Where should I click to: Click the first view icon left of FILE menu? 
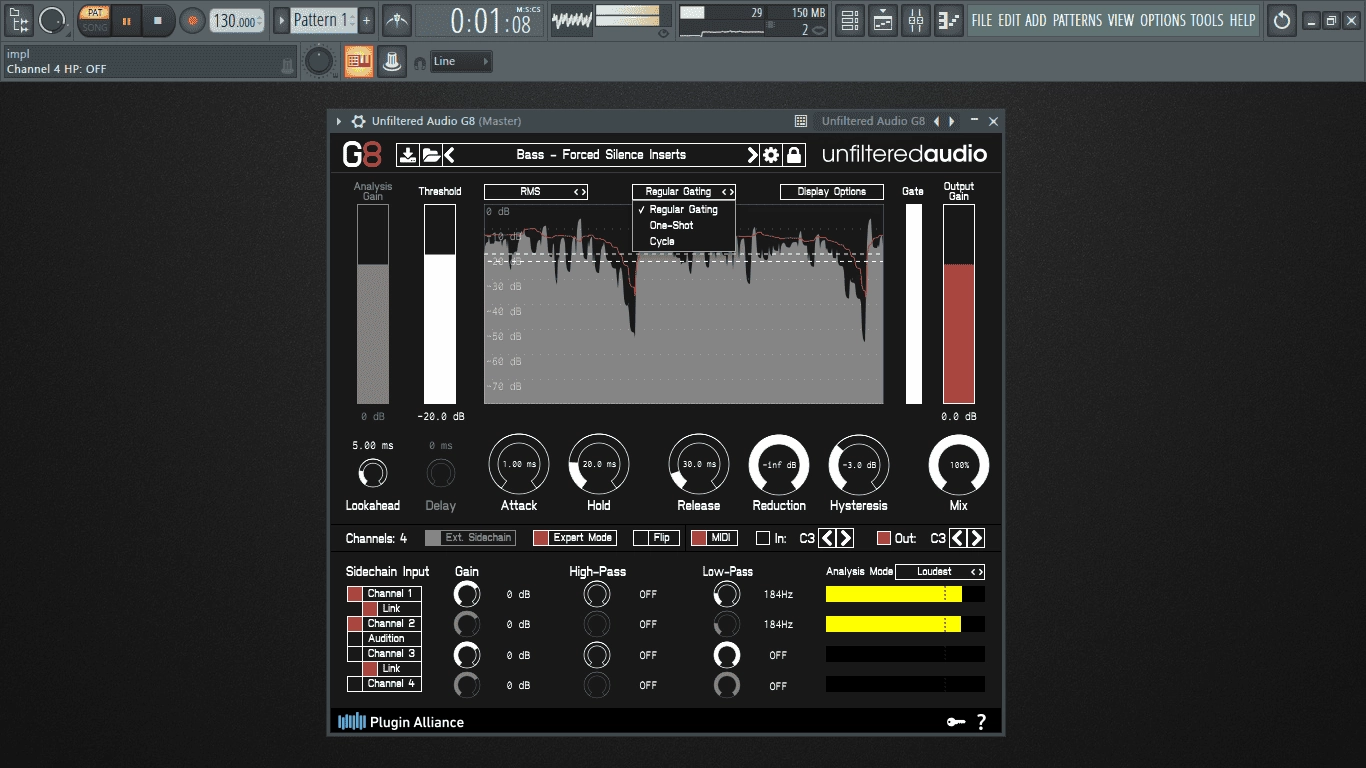click(850, 20)
